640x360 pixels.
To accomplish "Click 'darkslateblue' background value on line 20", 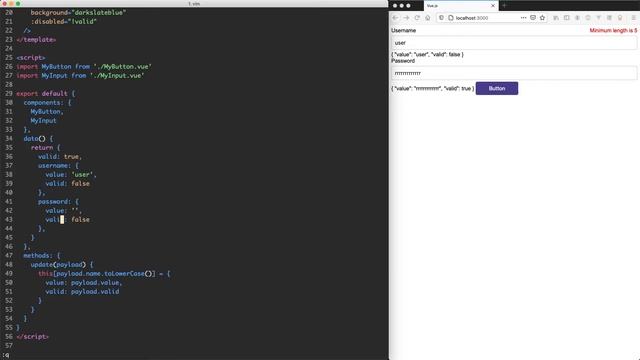I will click(98, 13).
